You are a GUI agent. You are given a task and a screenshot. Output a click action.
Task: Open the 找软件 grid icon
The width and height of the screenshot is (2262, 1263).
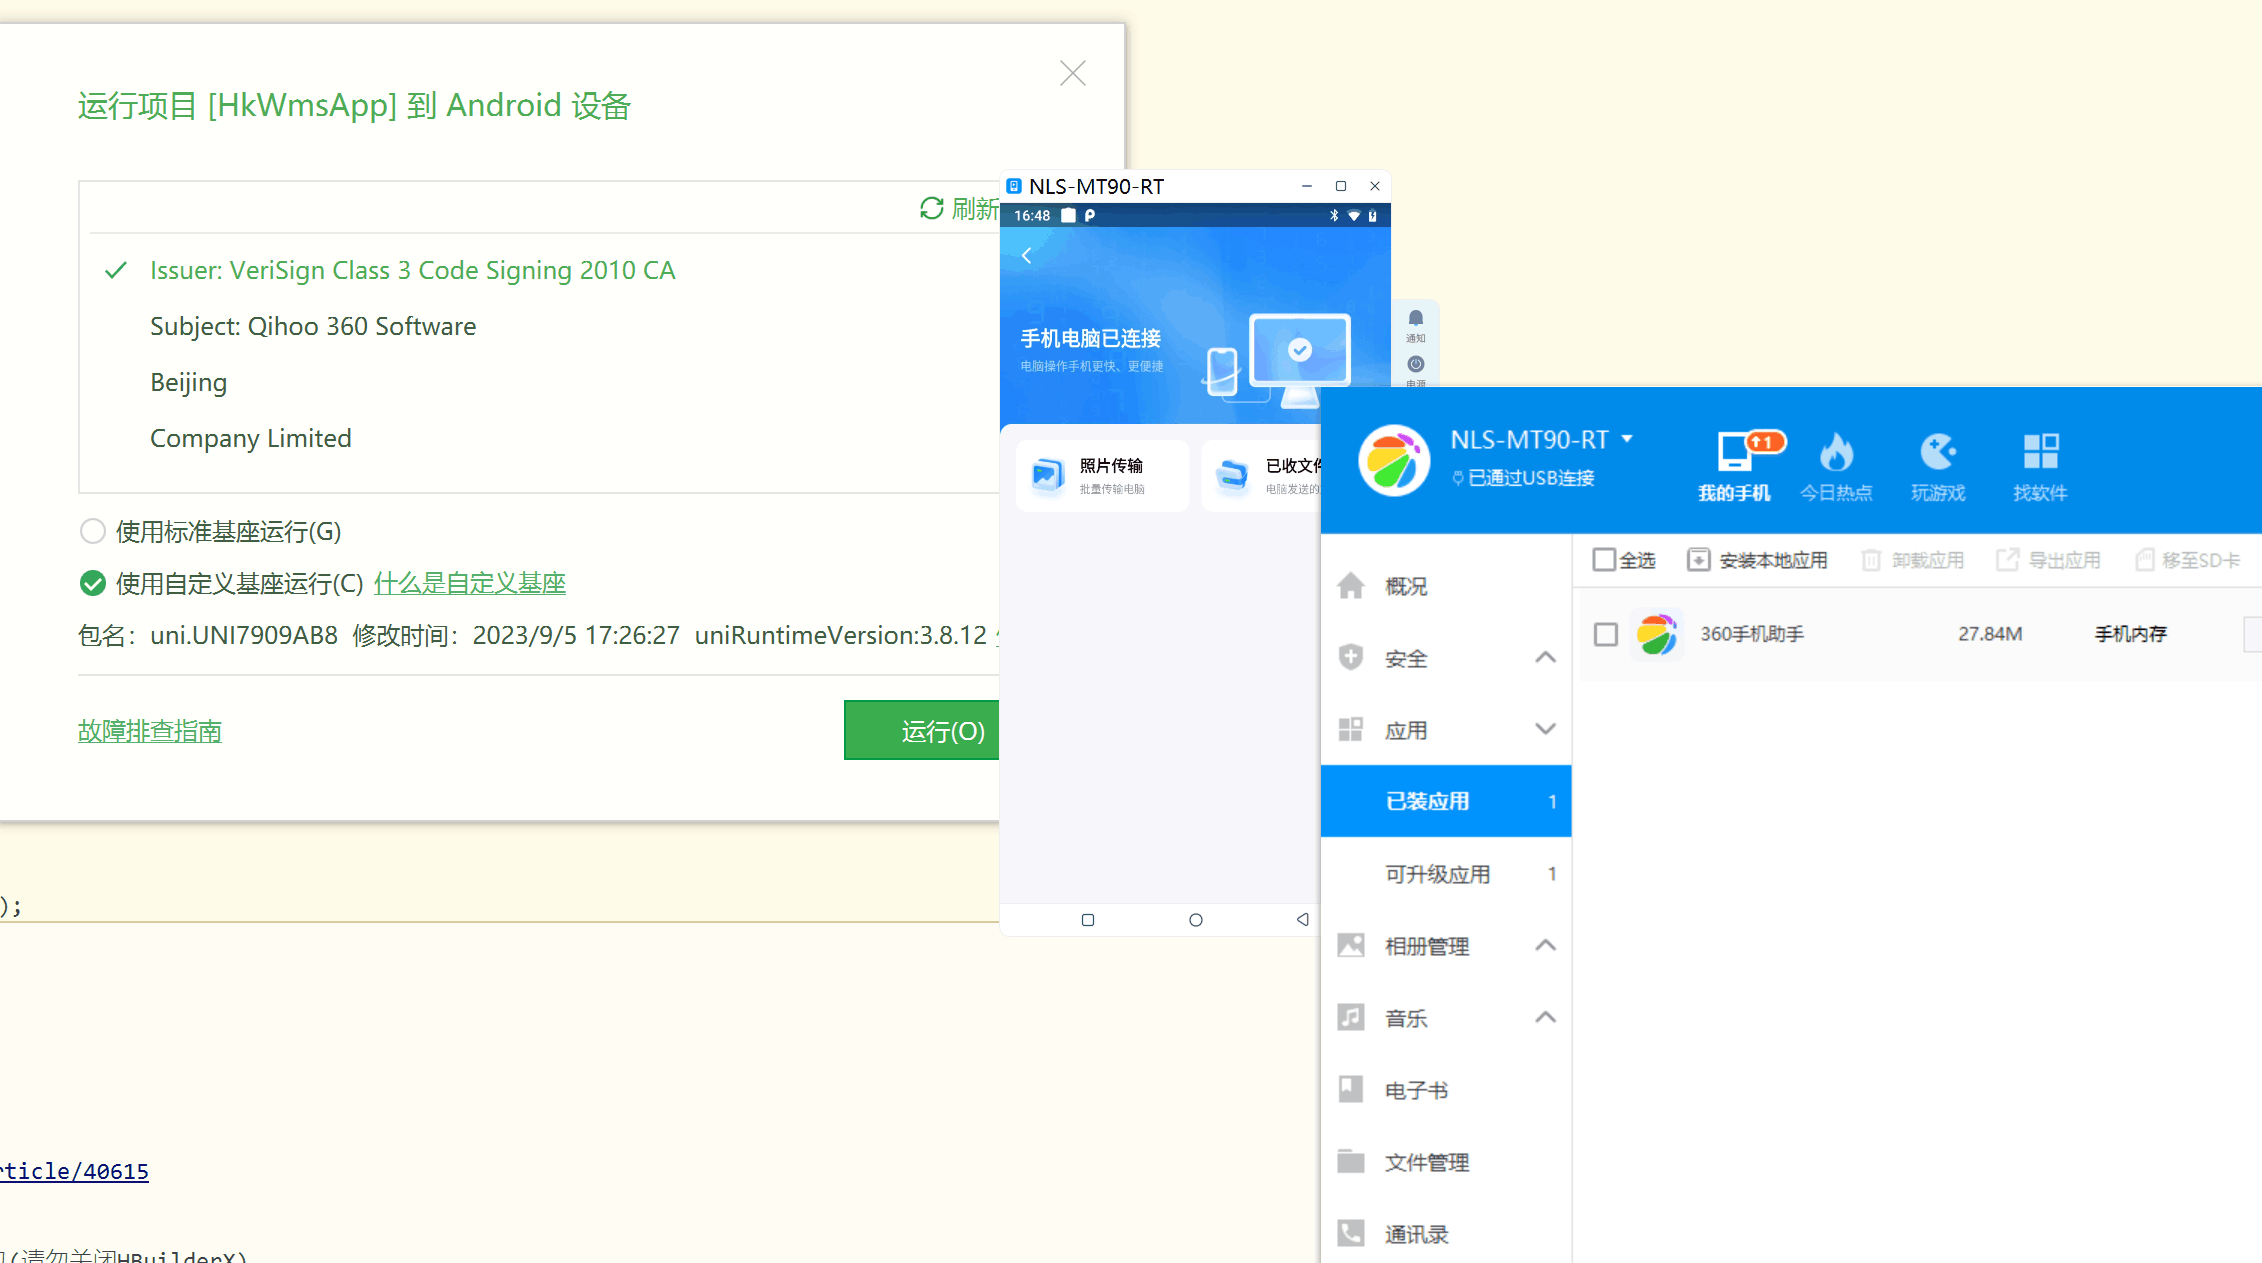[2040, 453]
